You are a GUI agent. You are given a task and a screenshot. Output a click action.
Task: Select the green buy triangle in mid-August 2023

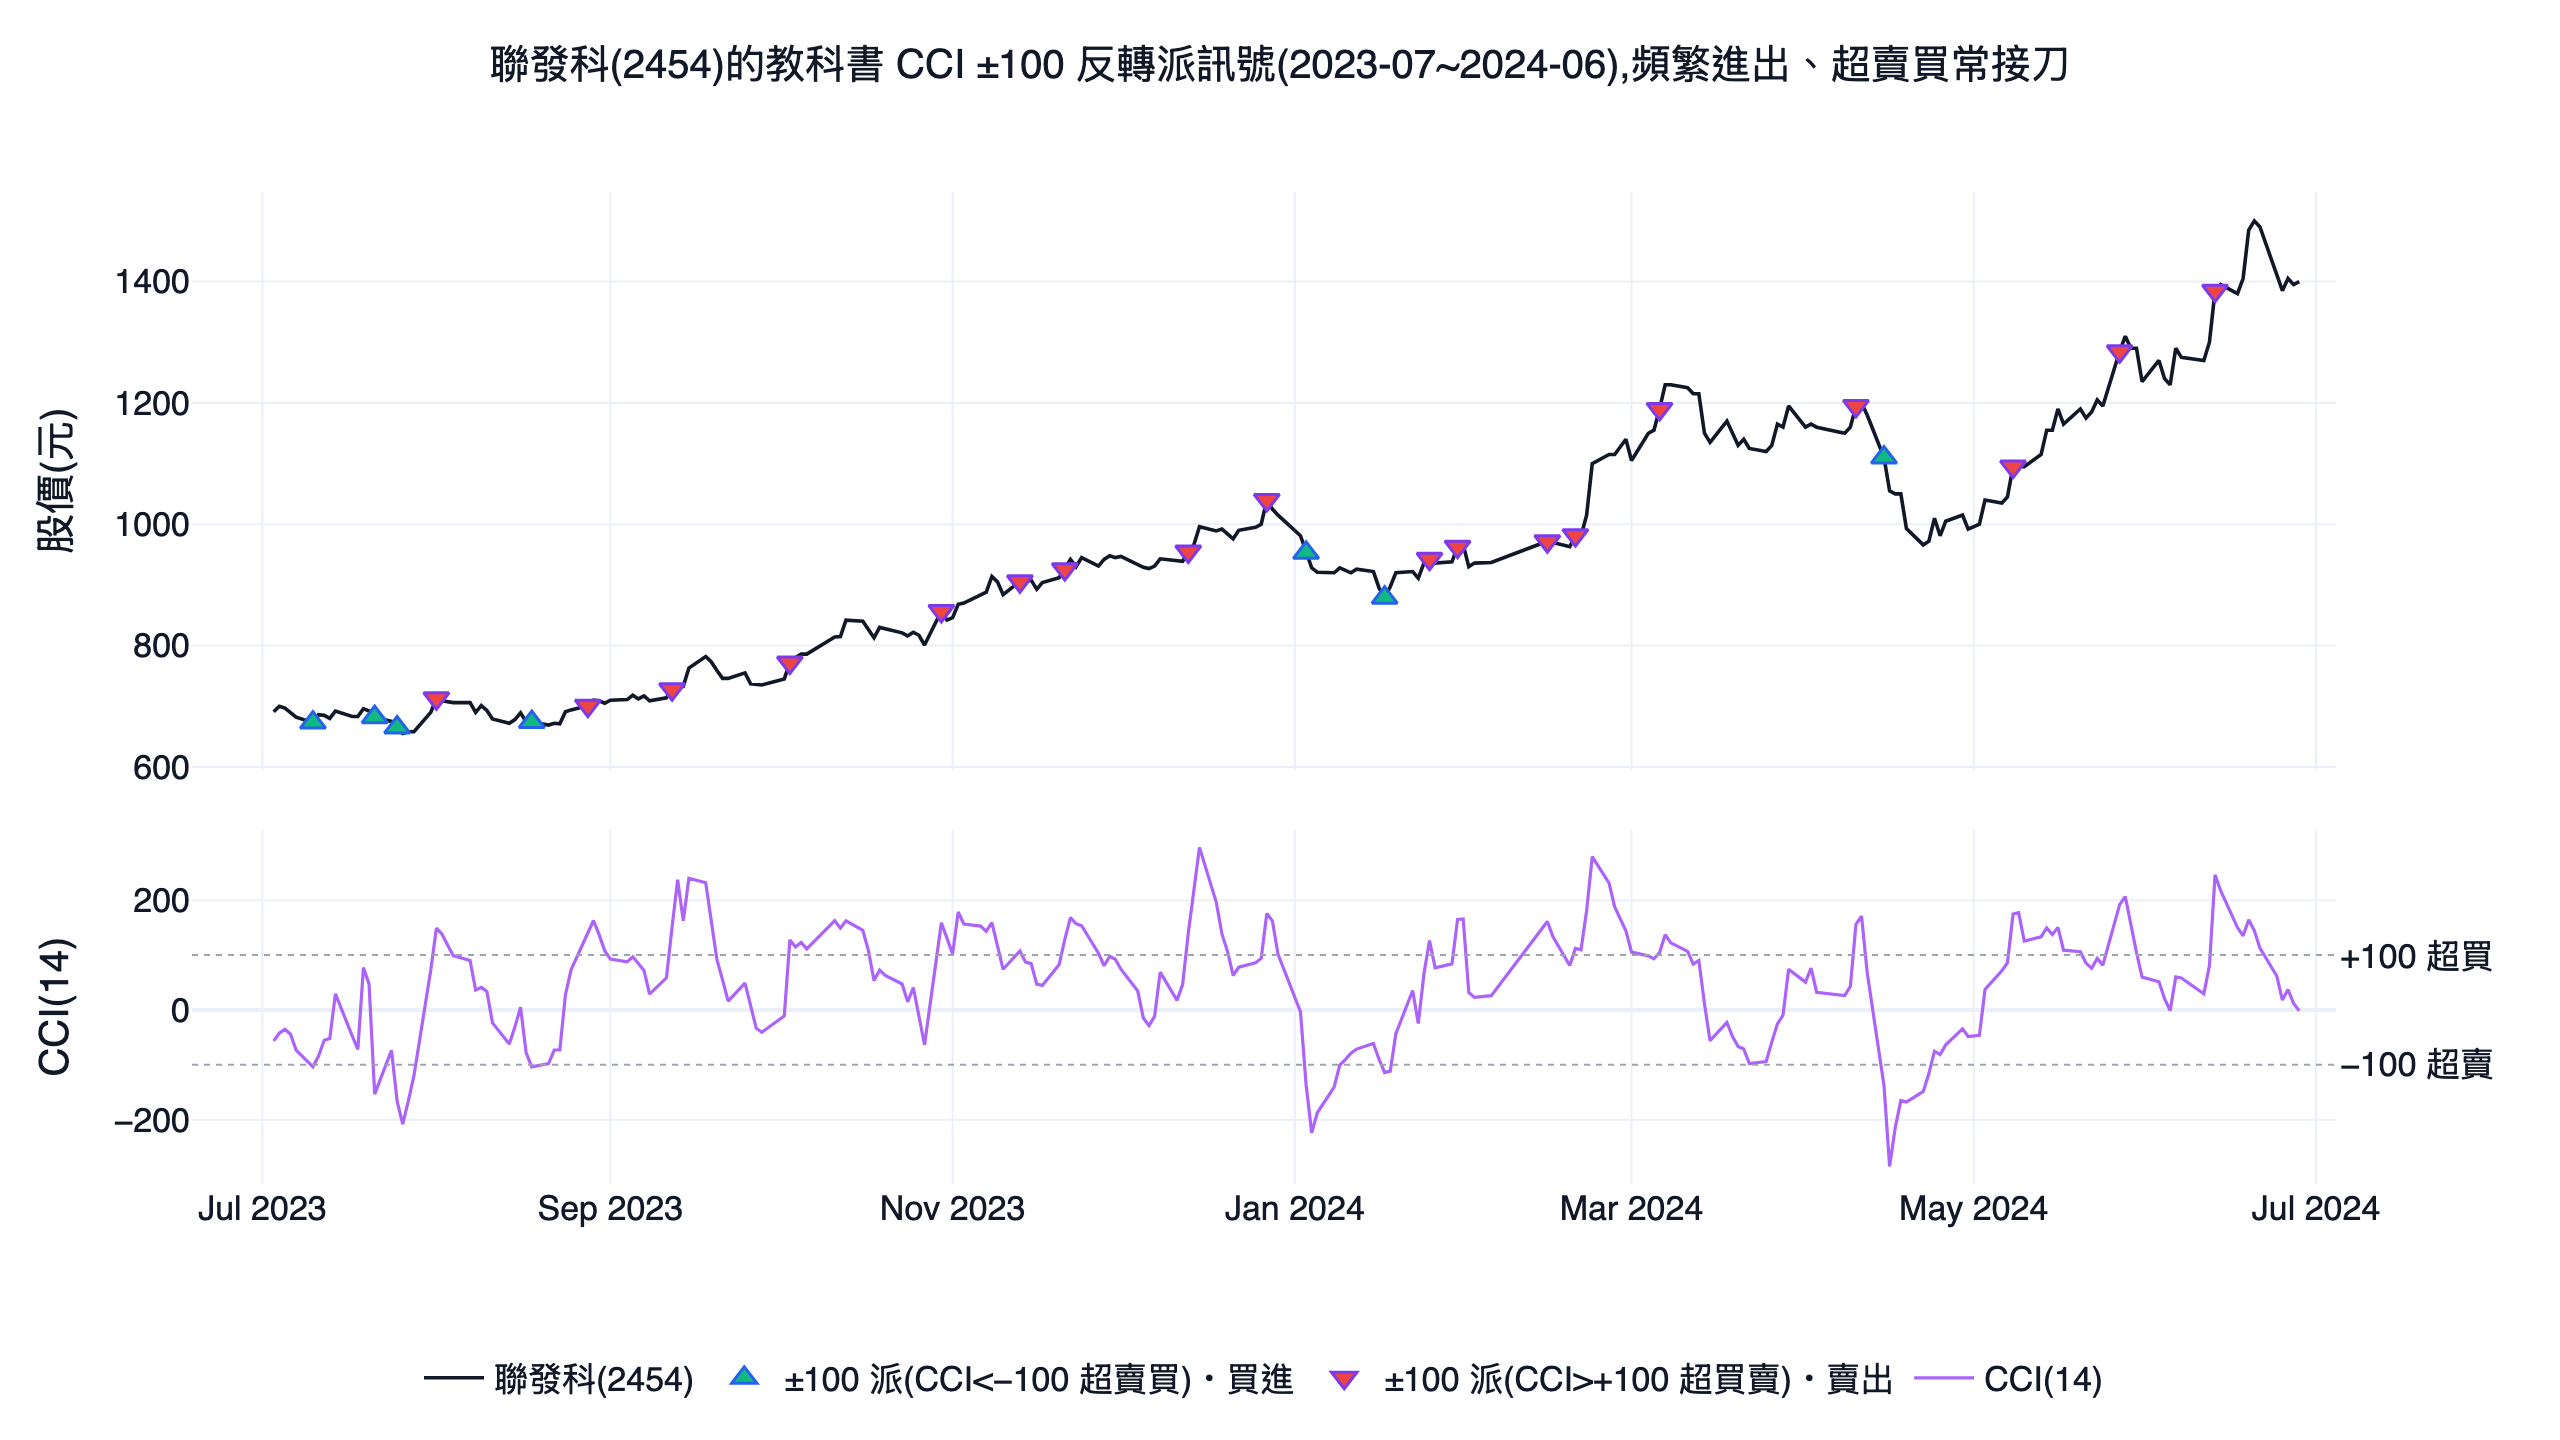(x=532, y=720)
